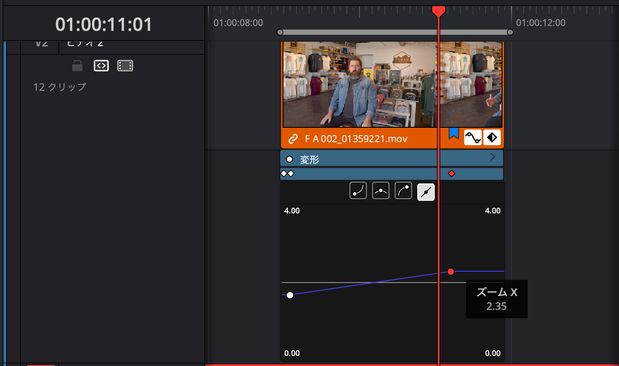Apply ease-out interpolation to keyframe
This screenshot has width=619, height=366.
click(403, 191)
